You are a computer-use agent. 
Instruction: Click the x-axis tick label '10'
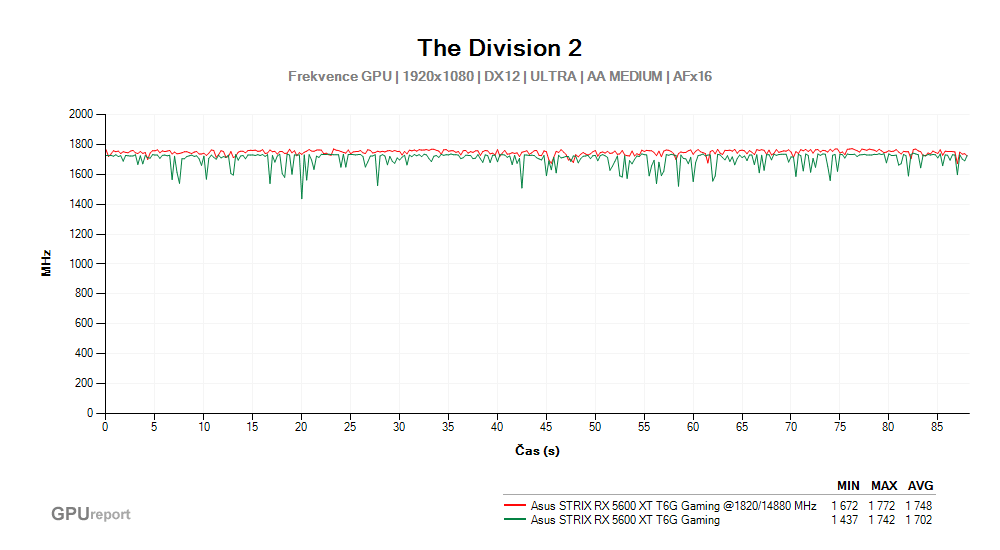coord(203,427)
